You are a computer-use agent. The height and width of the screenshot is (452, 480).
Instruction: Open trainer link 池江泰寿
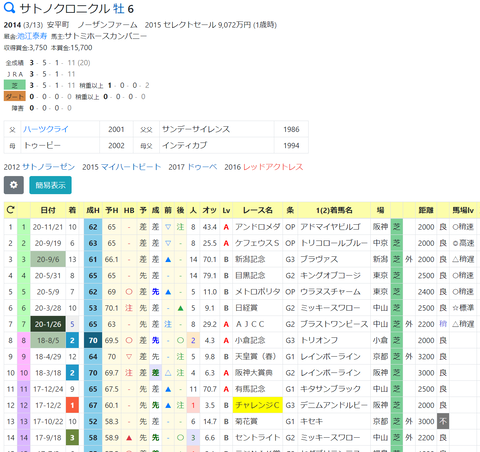pyautogui.click(x=32, y=36)
